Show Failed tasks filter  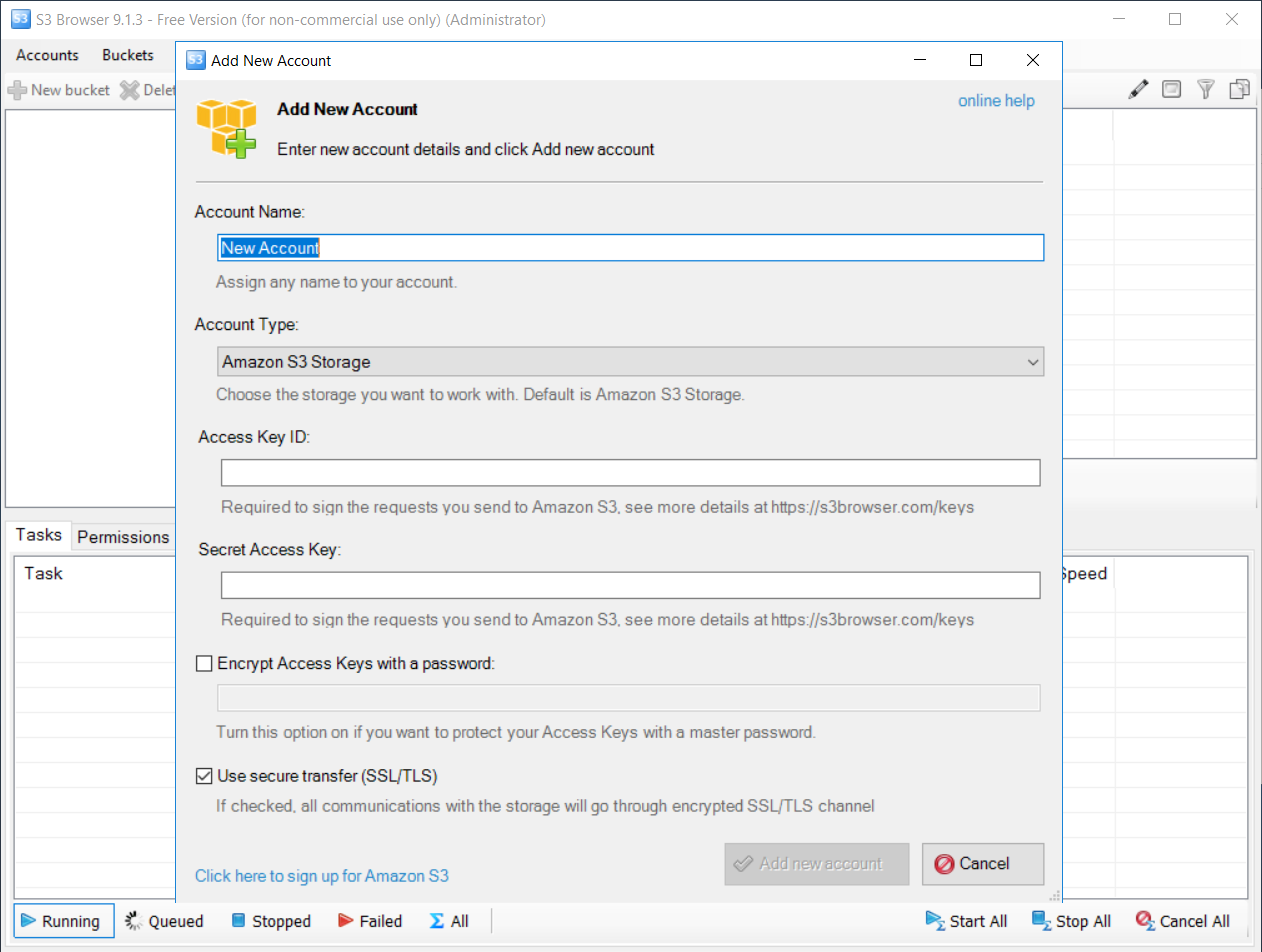point(369,921)
